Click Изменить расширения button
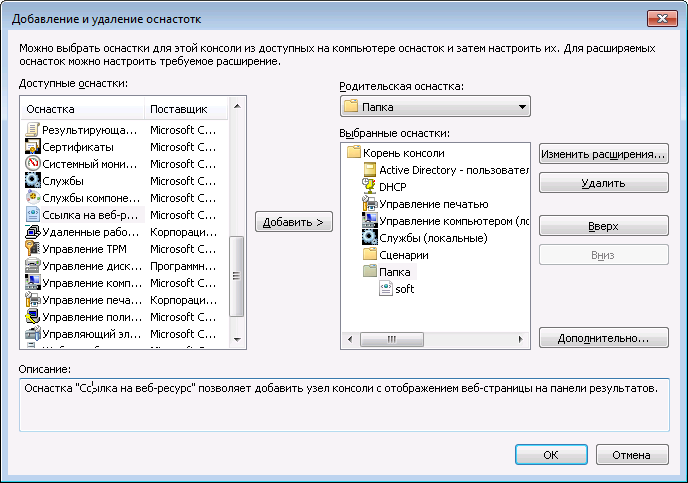The image size is (688, 483). pyautogui.click(x=603, y=154)
